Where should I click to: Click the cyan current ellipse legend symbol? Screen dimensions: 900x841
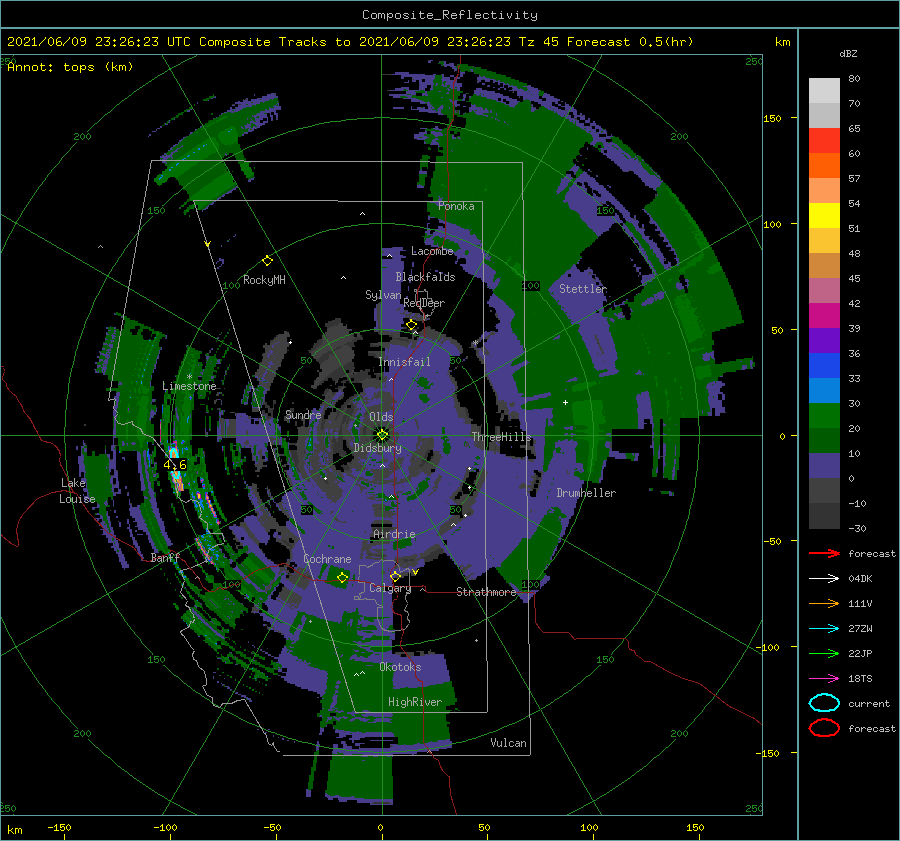[x=824, y=703]
